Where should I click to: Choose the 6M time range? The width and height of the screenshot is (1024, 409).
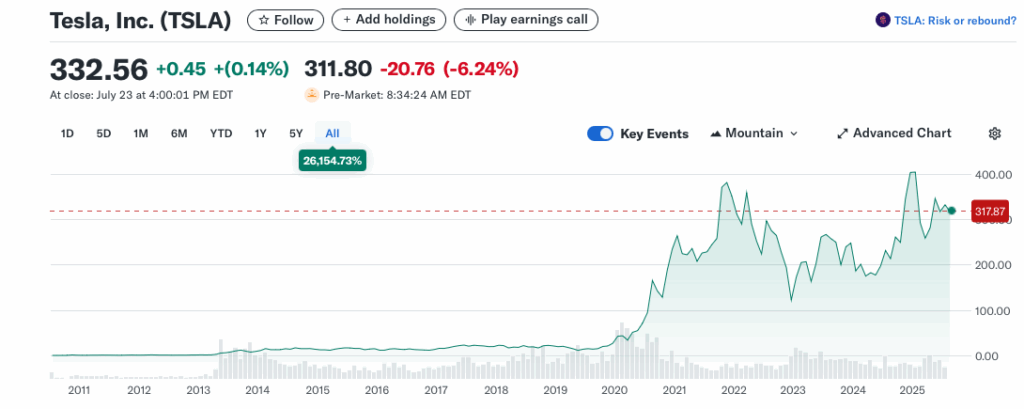(x=179, y=133)
